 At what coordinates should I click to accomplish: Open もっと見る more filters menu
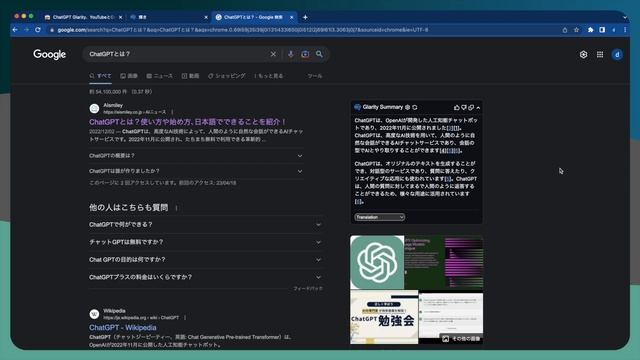[x=269, y=76]
